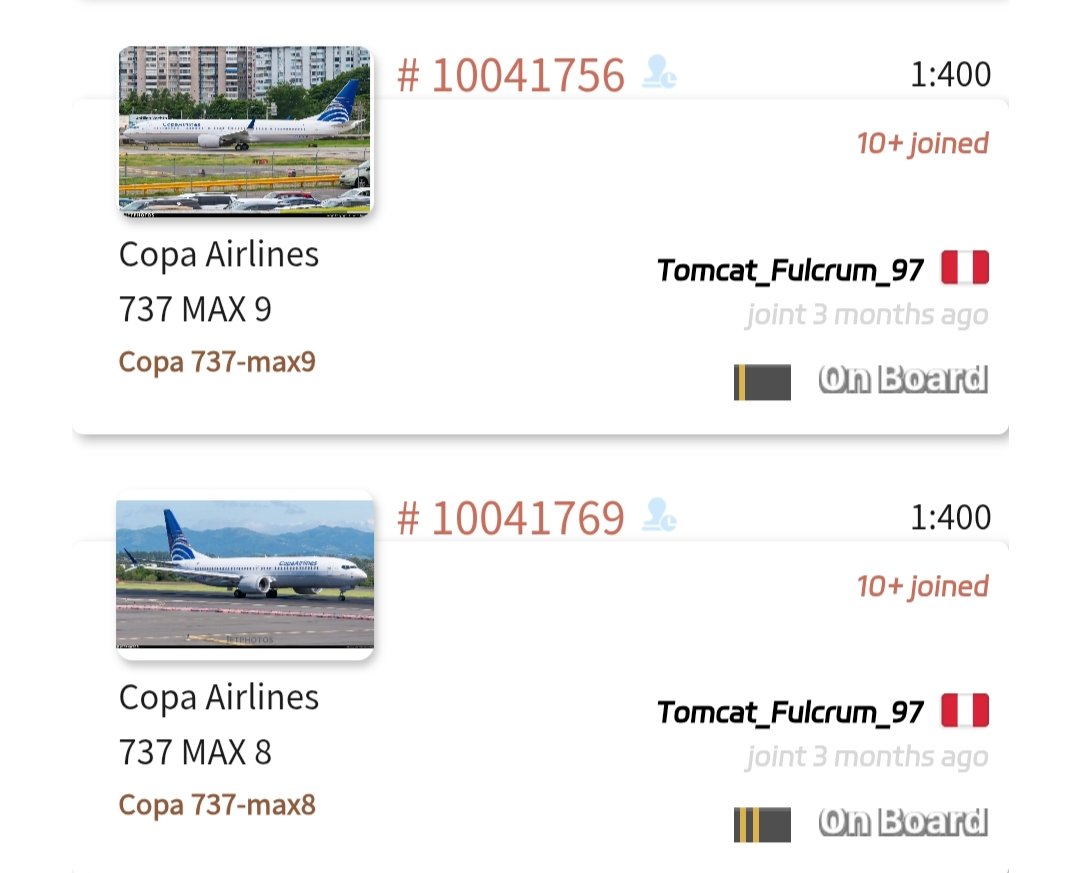Click the flag icon on the 737 MAX 9 card

tap(964, 268)
